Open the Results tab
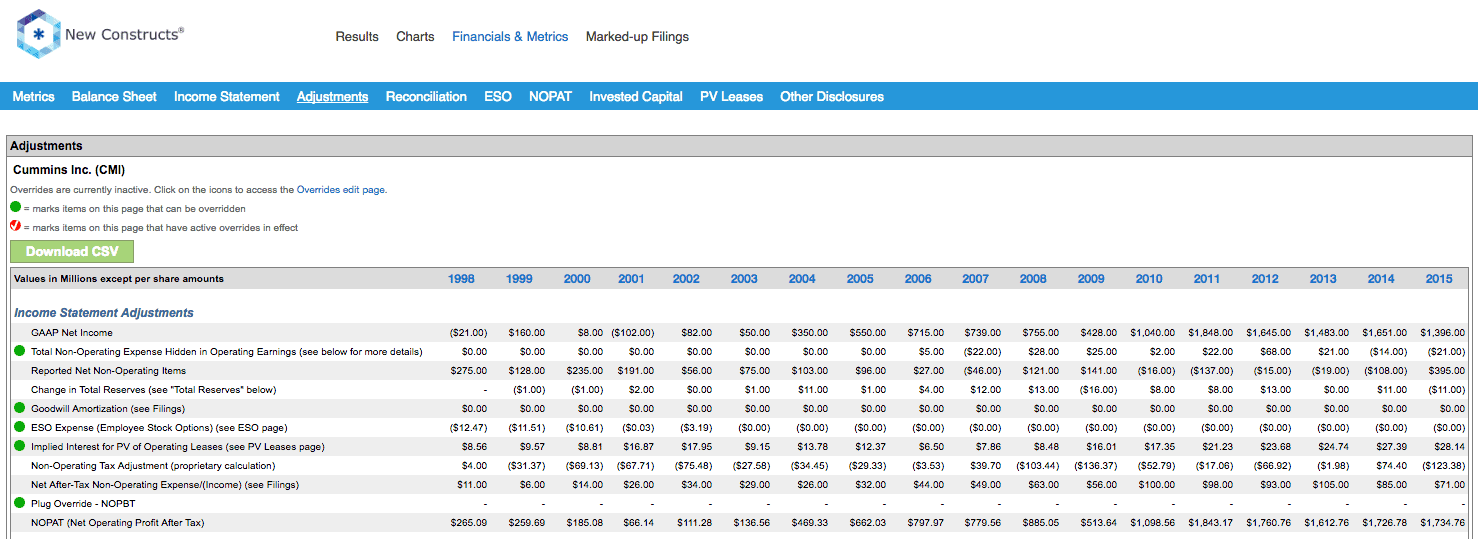This screenshot has width=1478, height=539. (357, 37)
